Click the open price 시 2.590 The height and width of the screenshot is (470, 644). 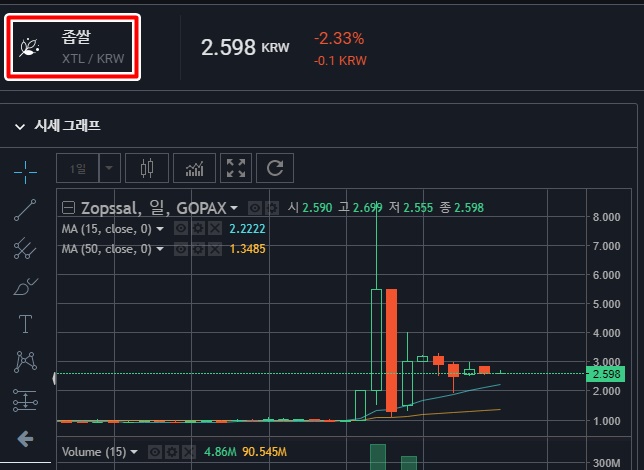click(310, 207)
